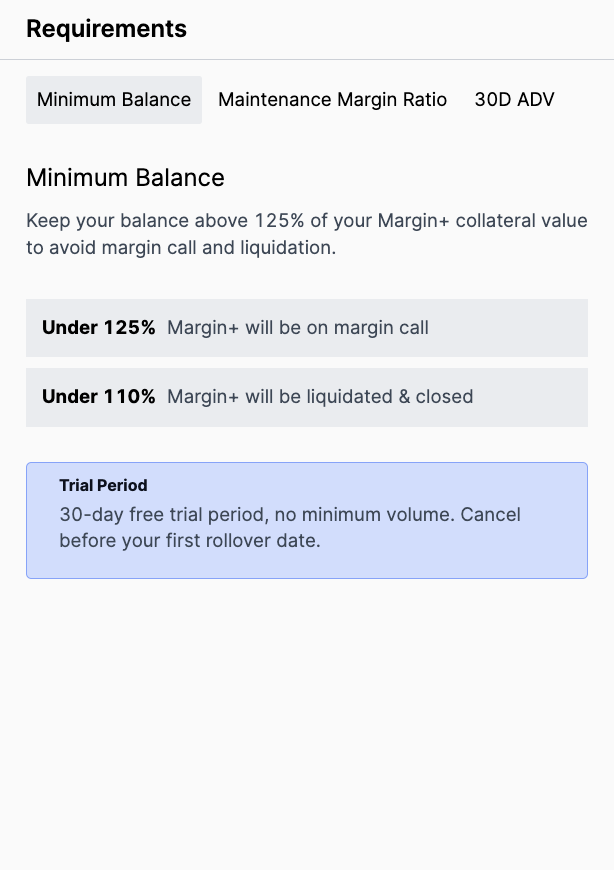The width and height of the screenshot is (614, 870).
Task: Switch to the Maintenance Margin Ratio tab
Action: tap(332, 100)
